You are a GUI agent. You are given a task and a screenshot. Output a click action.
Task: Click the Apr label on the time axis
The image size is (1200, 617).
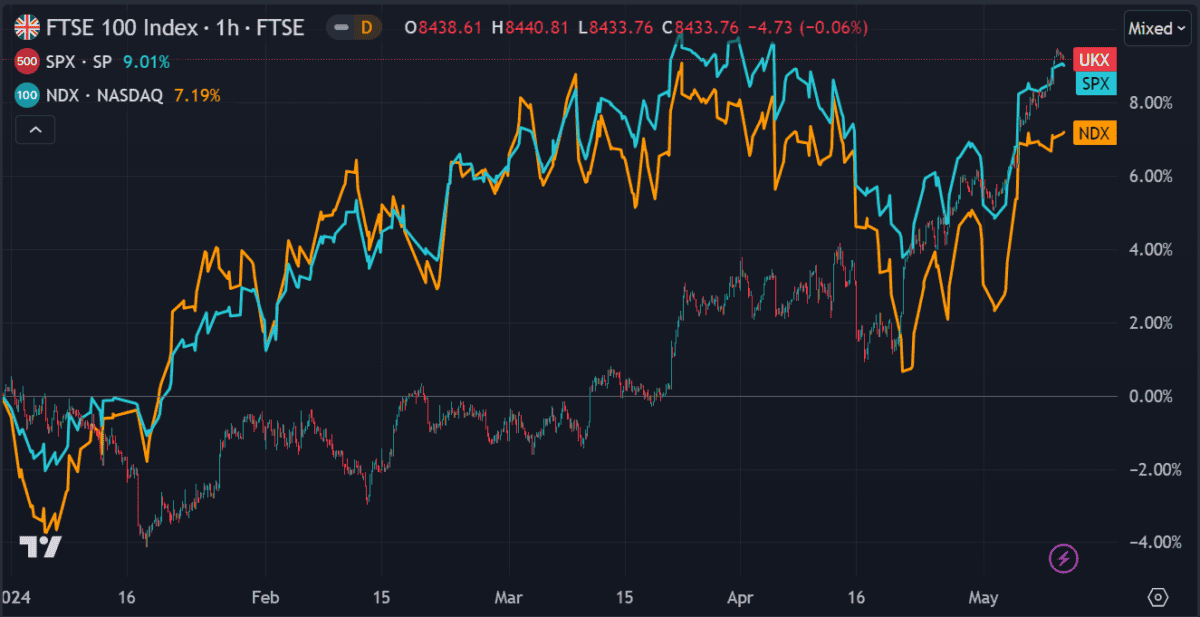click(x=737, y=597)
